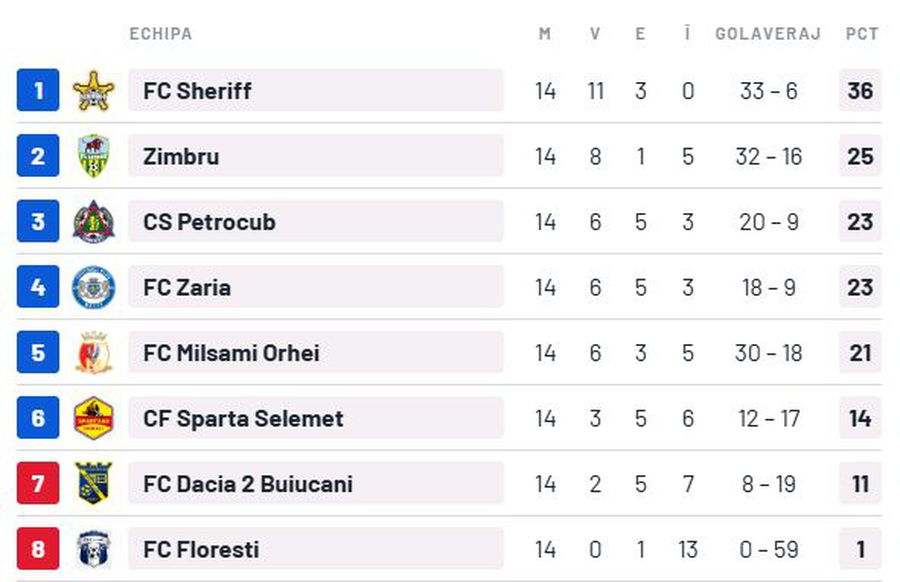Image resolution: width=900 pixels, height=582 pixels.
Task: Click the Zimbru club crest
Action: [x=93, y=156]
